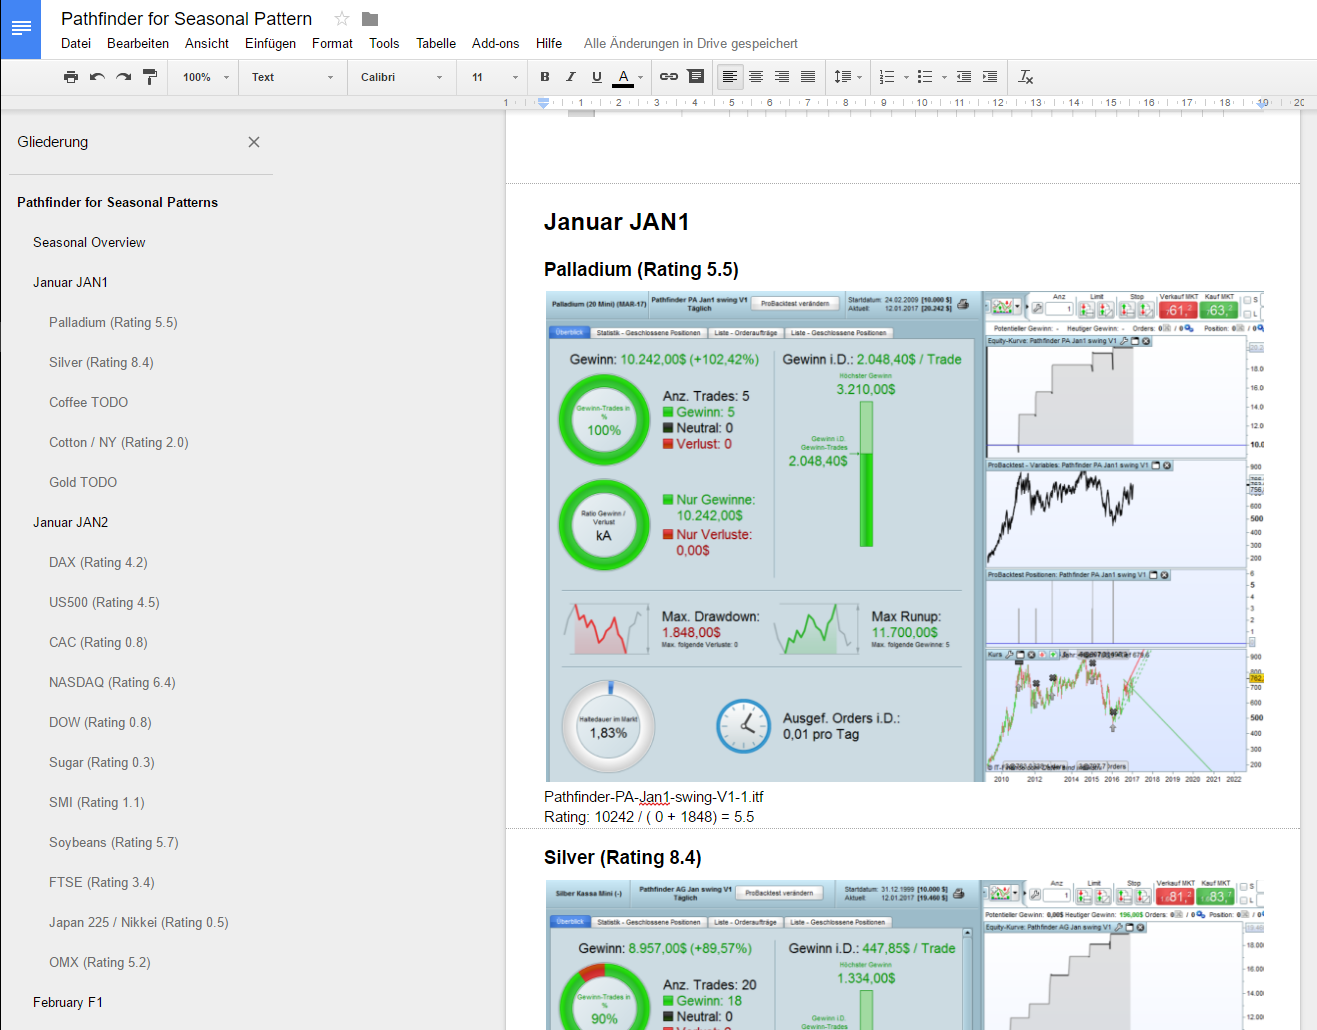Open the Add-ons menu
1317x1030 pixels.
pyautogui.click(x=496, y=43)
